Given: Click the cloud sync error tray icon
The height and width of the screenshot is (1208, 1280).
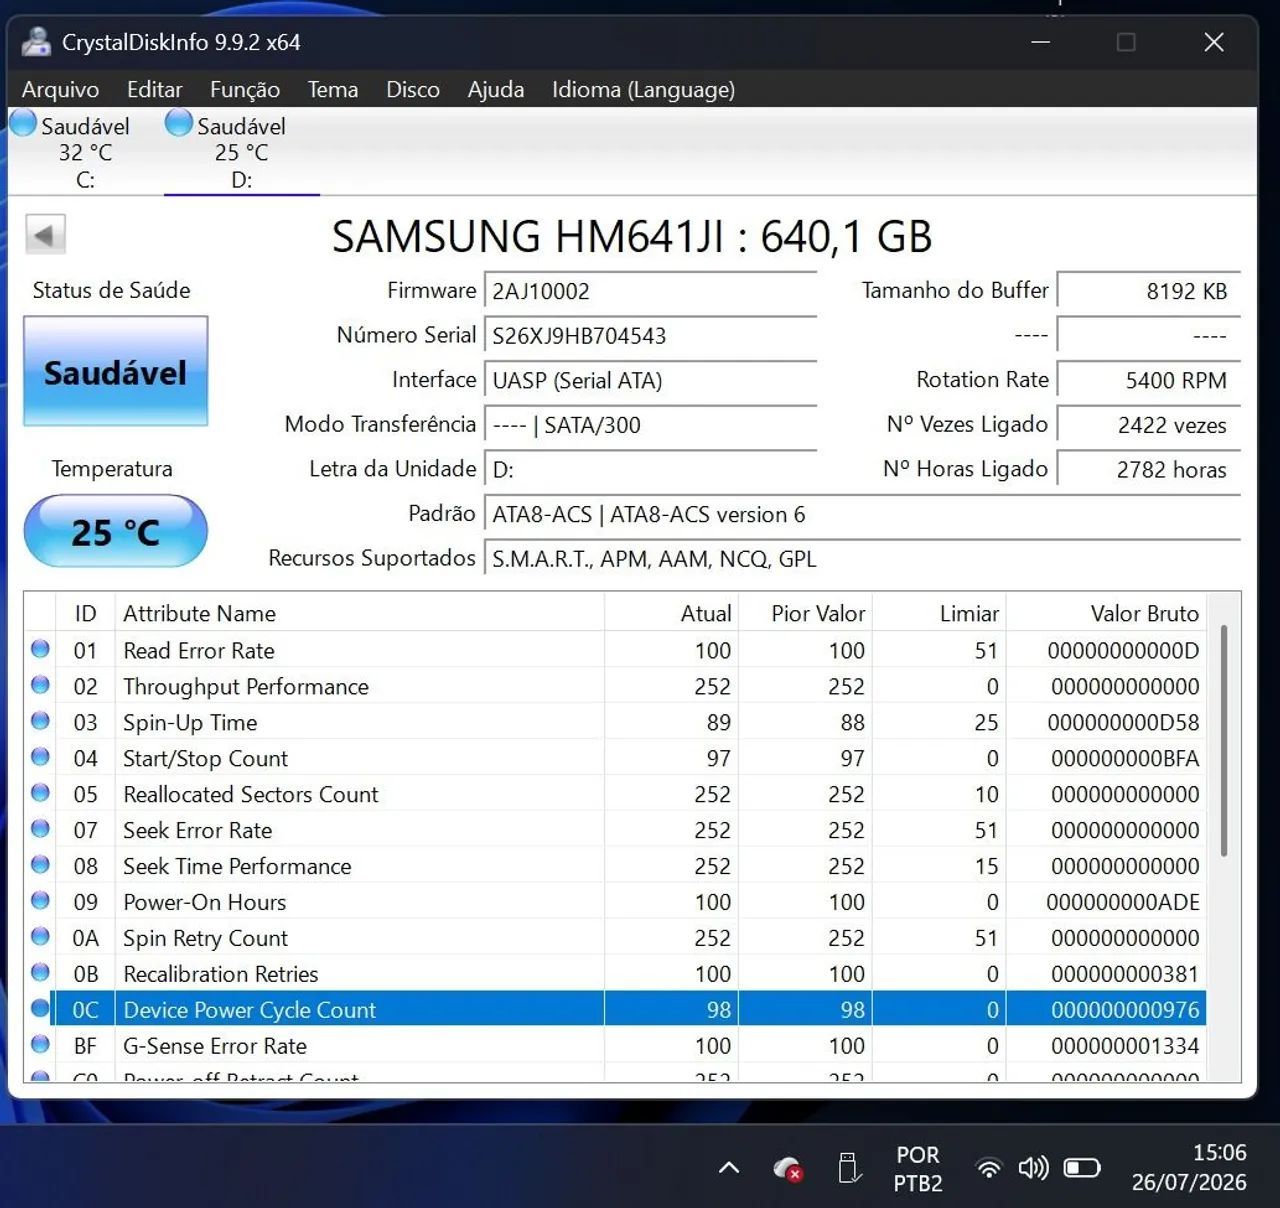Looking at the screenshot, I should click(788, 1168).
